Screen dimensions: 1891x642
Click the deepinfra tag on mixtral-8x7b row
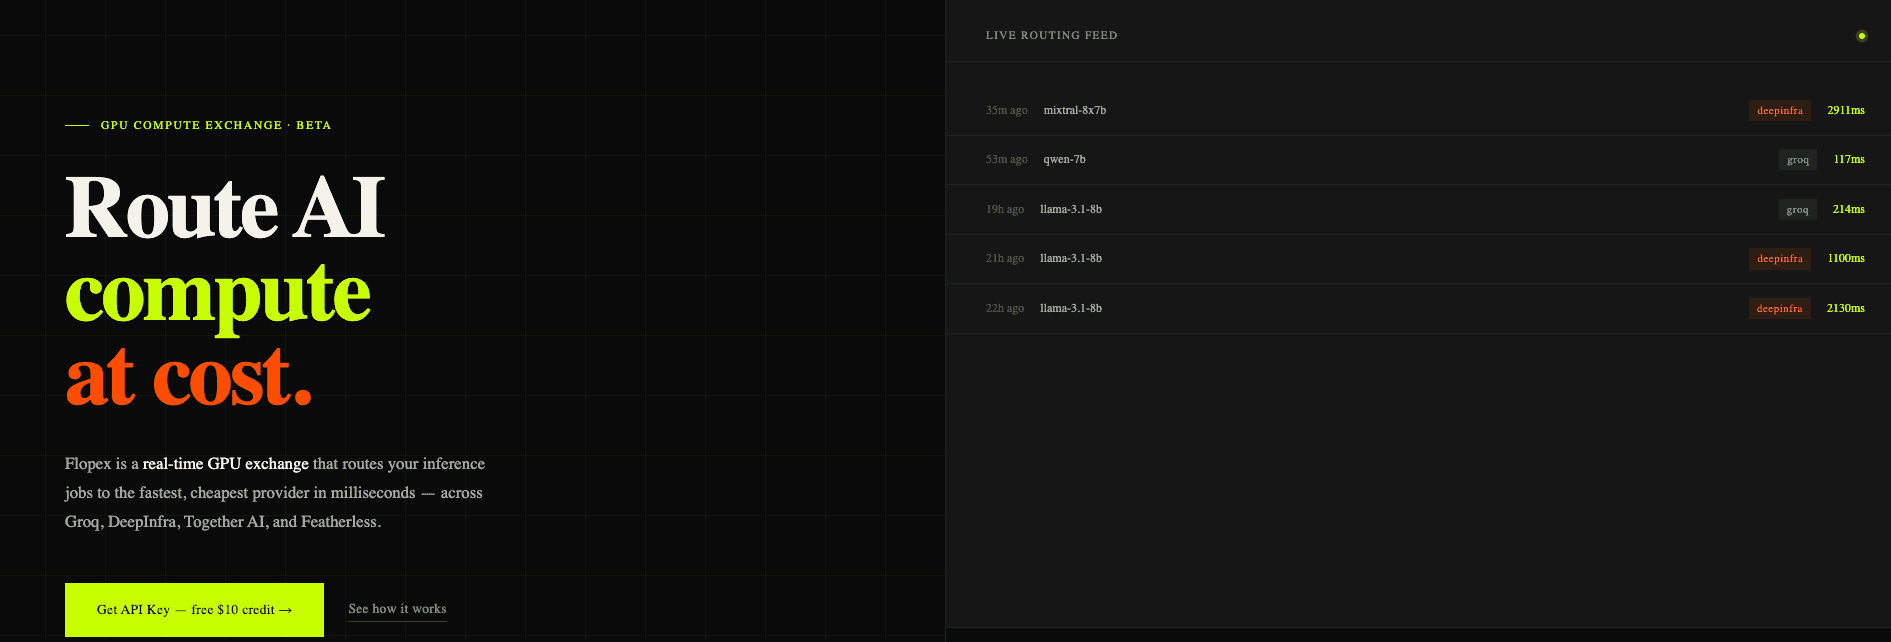(x=1780, y=111)
